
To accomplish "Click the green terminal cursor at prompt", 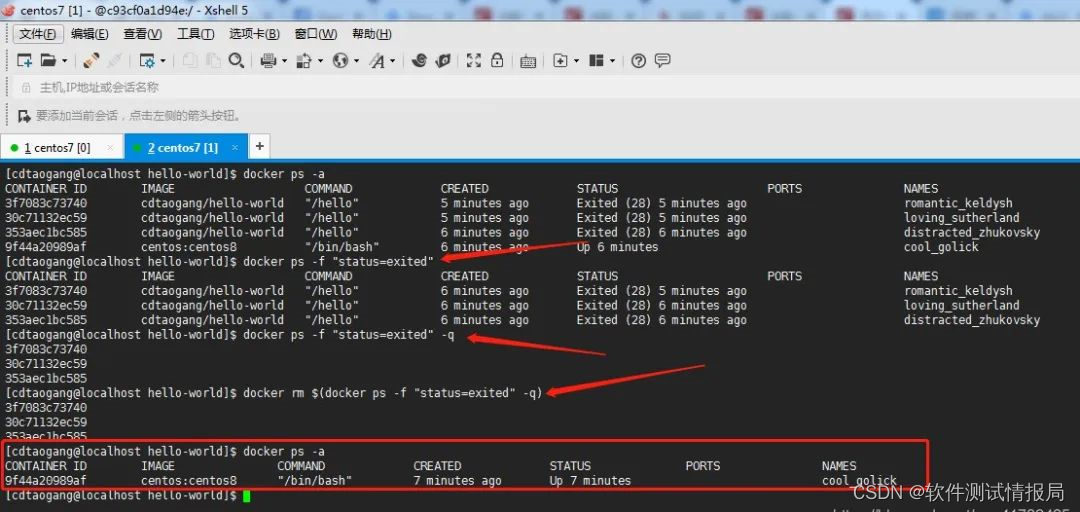I will [247, 496].
